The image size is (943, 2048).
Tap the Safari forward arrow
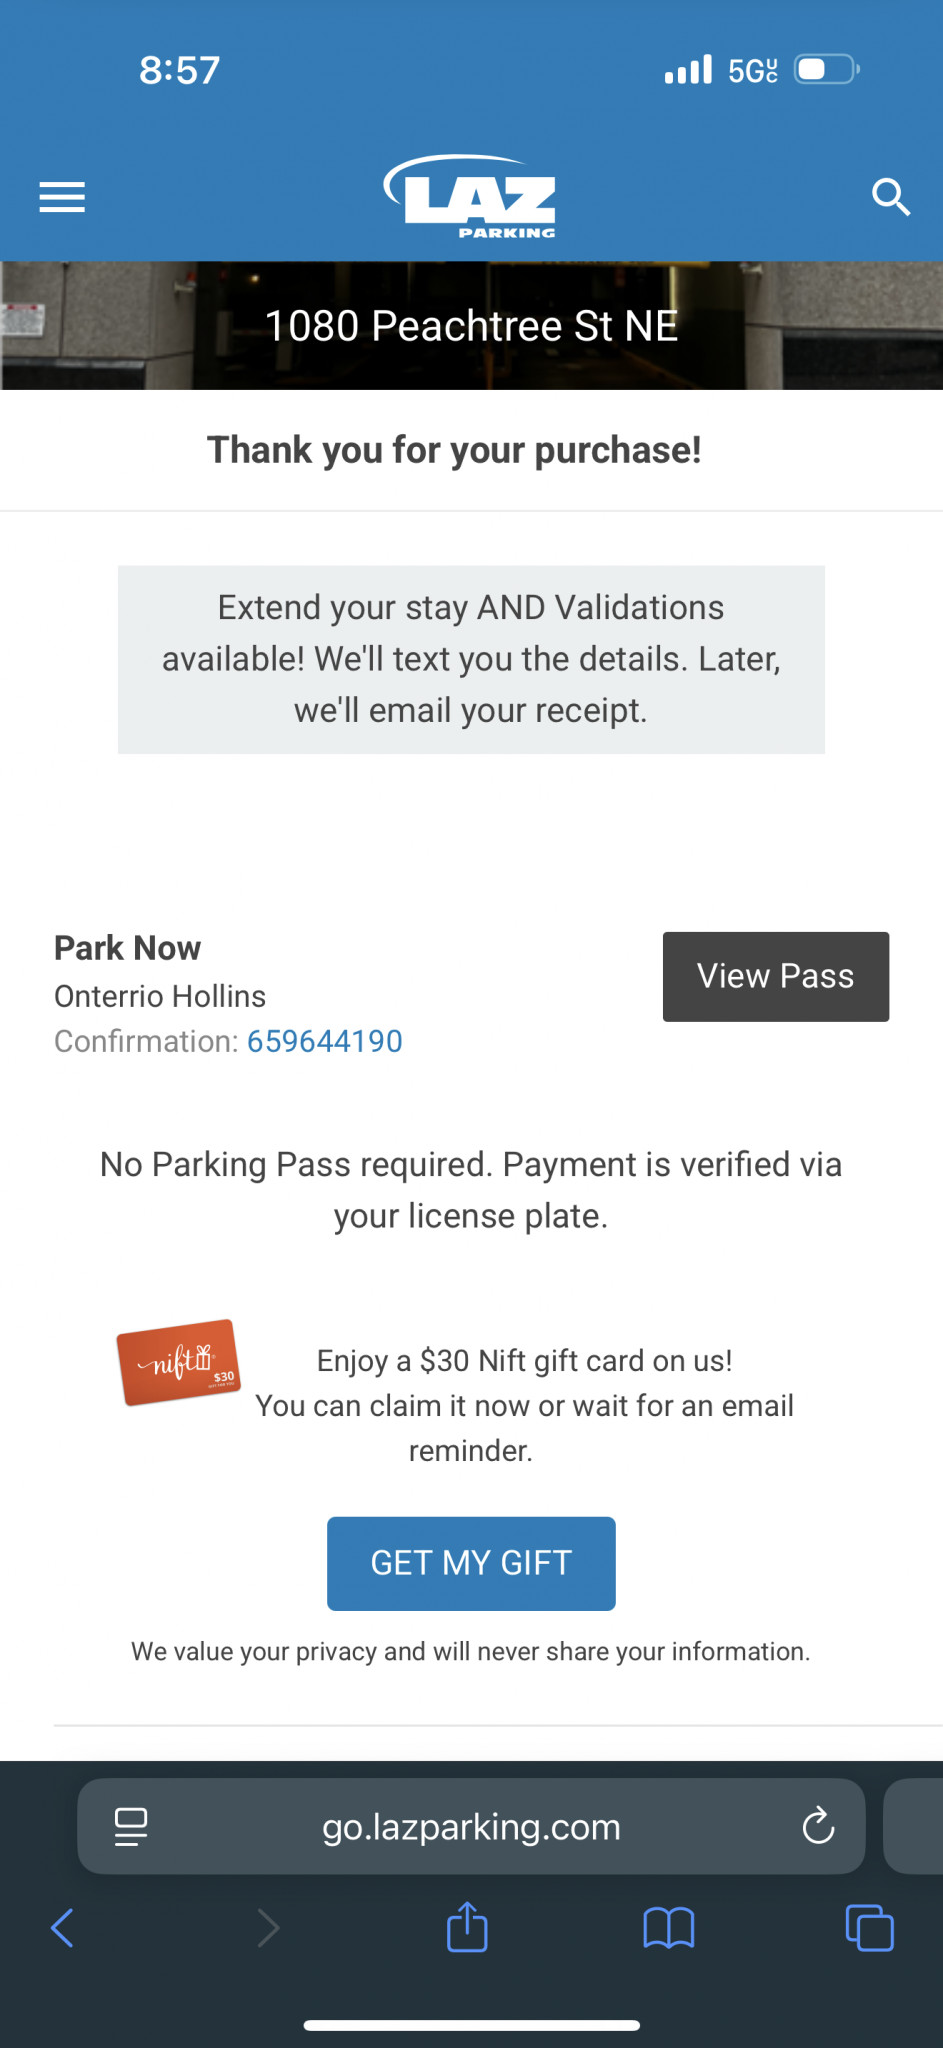click(267, 1927)
